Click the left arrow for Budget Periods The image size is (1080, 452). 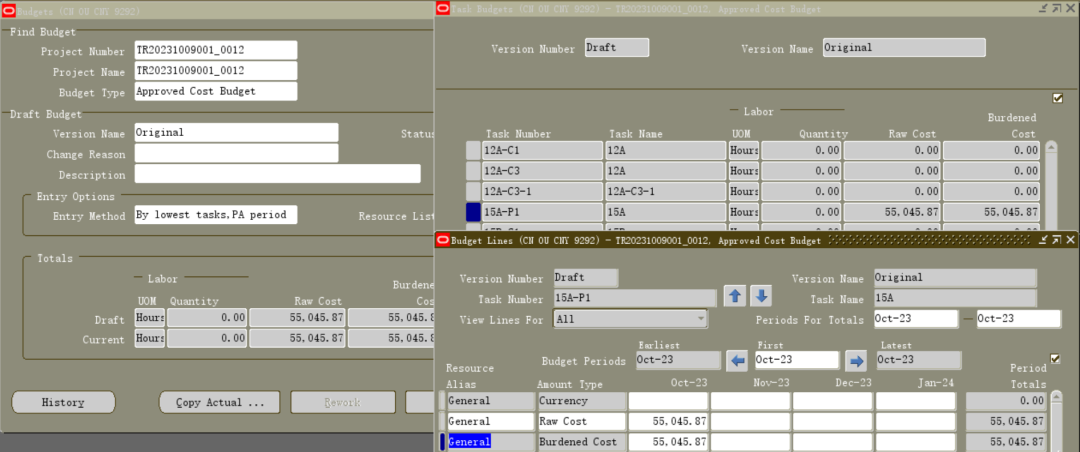point(738,360)
